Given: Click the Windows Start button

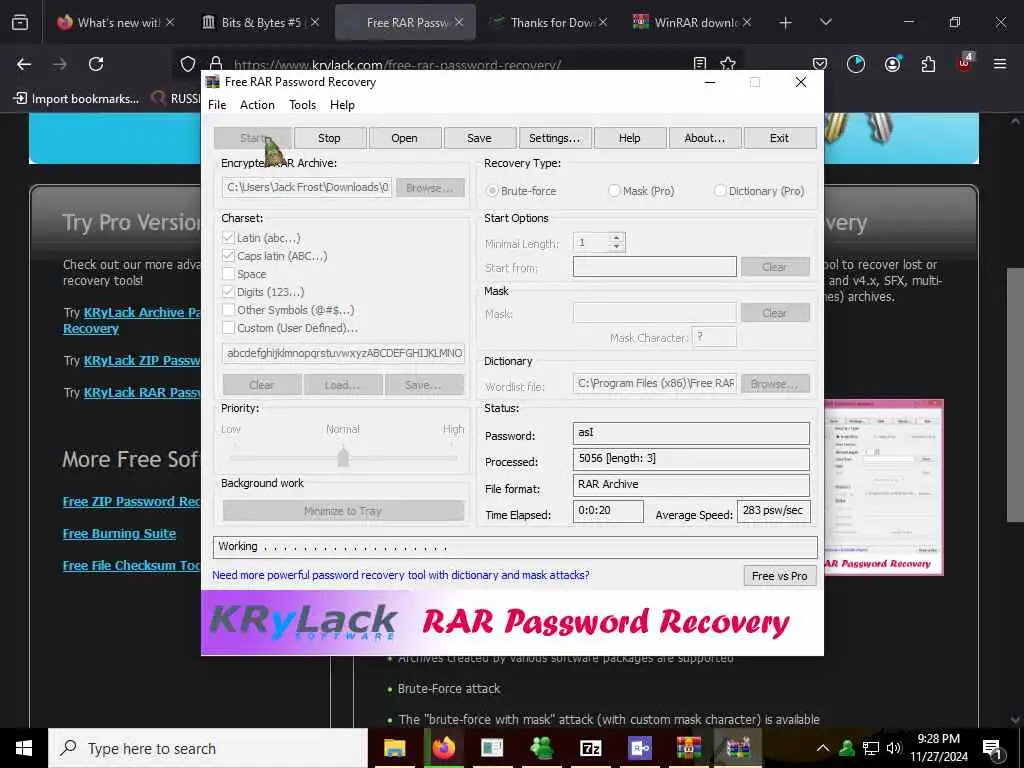Looking at the screenshot, I should pyautogui.click(x=24, y=748).
